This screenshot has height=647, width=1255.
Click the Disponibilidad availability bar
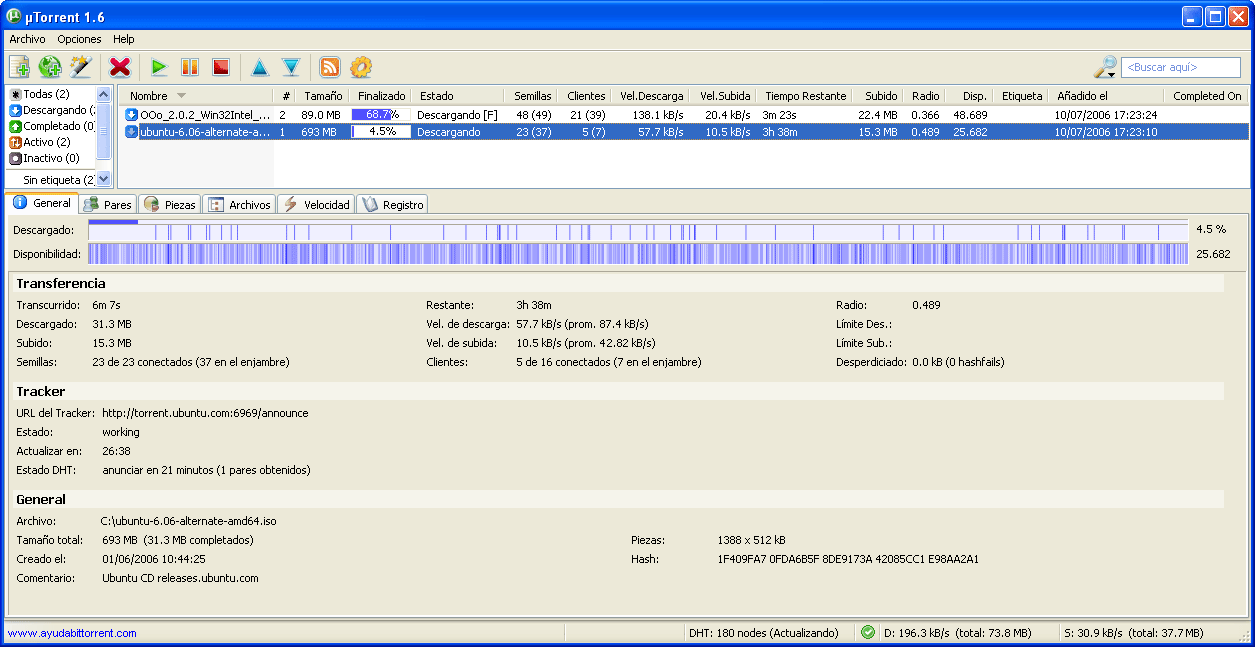[638, 254]
